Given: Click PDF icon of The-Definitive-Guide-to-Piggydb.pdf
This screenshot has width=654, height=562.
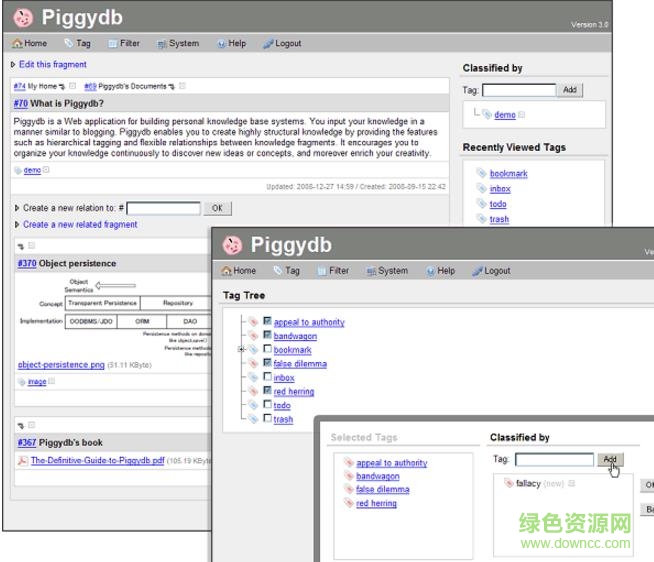Looking at the screenshot, I should point(23,461).
